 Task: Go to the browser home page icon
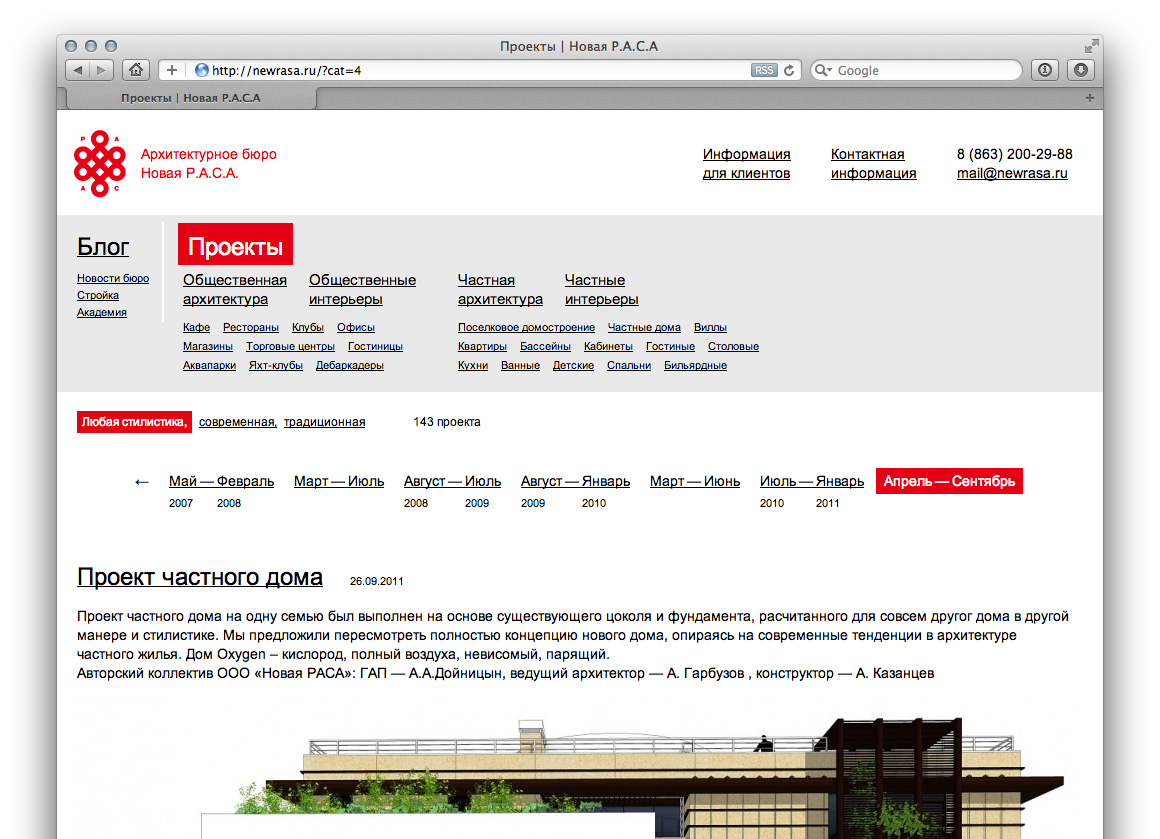(x=136, y=70)
